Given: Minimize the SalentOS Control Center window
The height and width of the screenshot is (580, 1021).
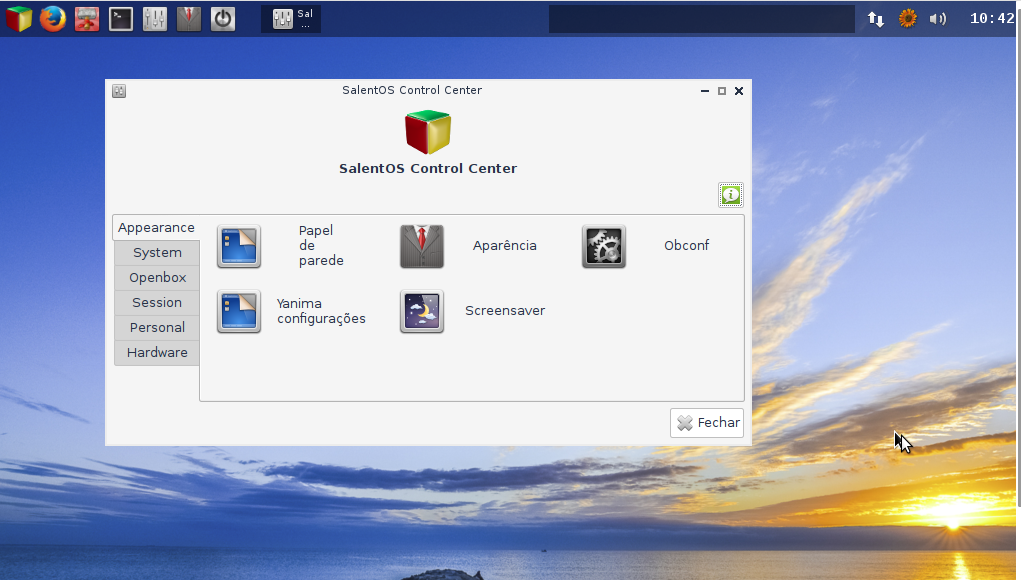Looking at the screenshot, I should point(705,91).
